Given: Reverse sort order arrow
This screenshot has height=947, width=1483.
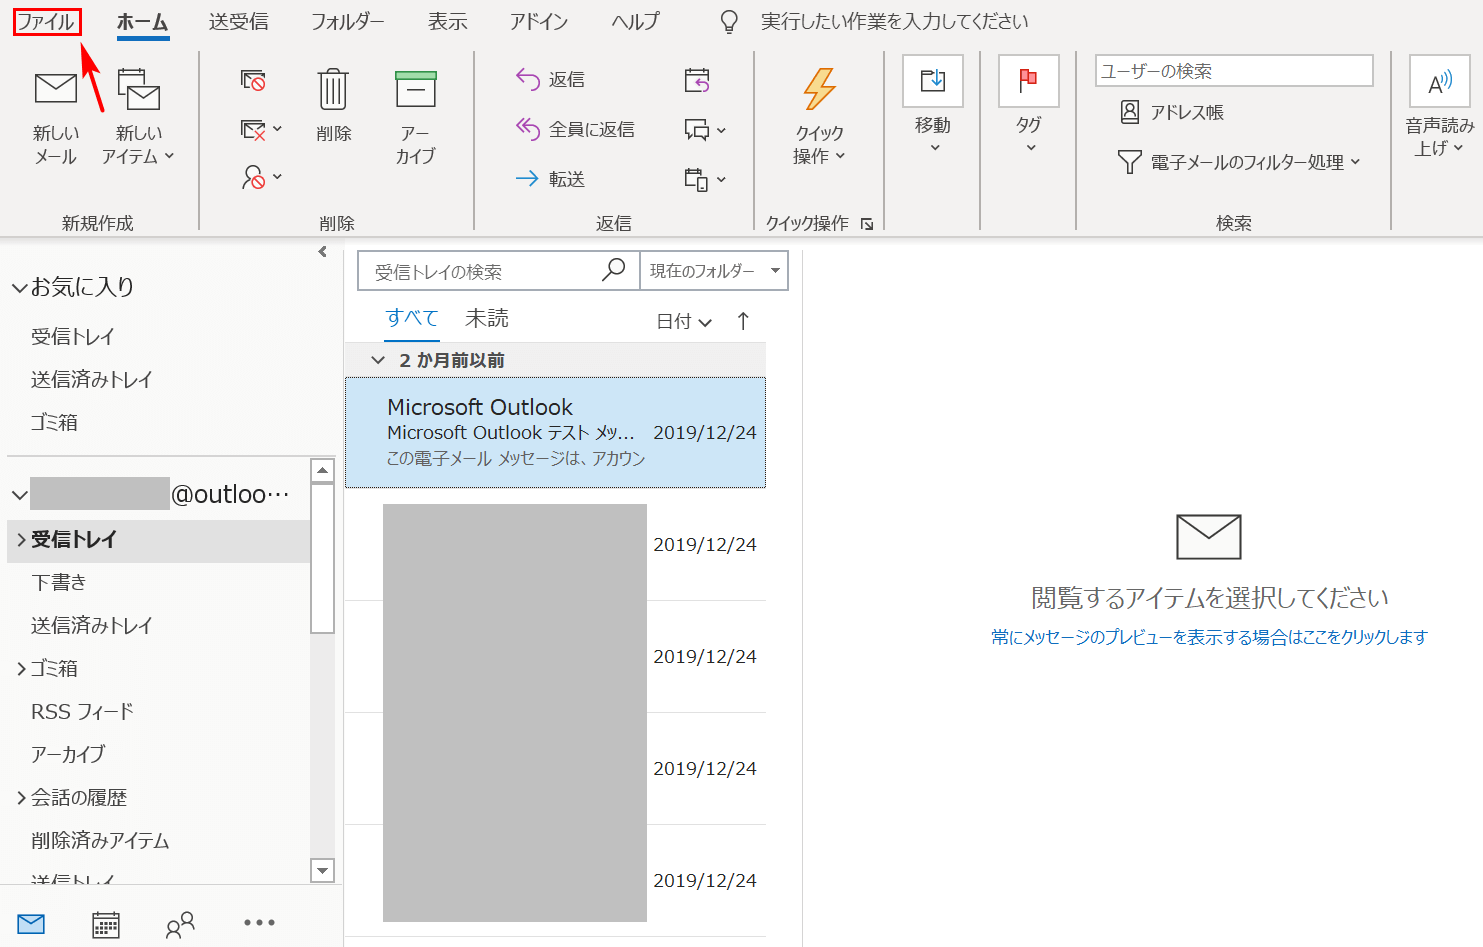Looking at the screenshot, I should [x=743, y=321].
